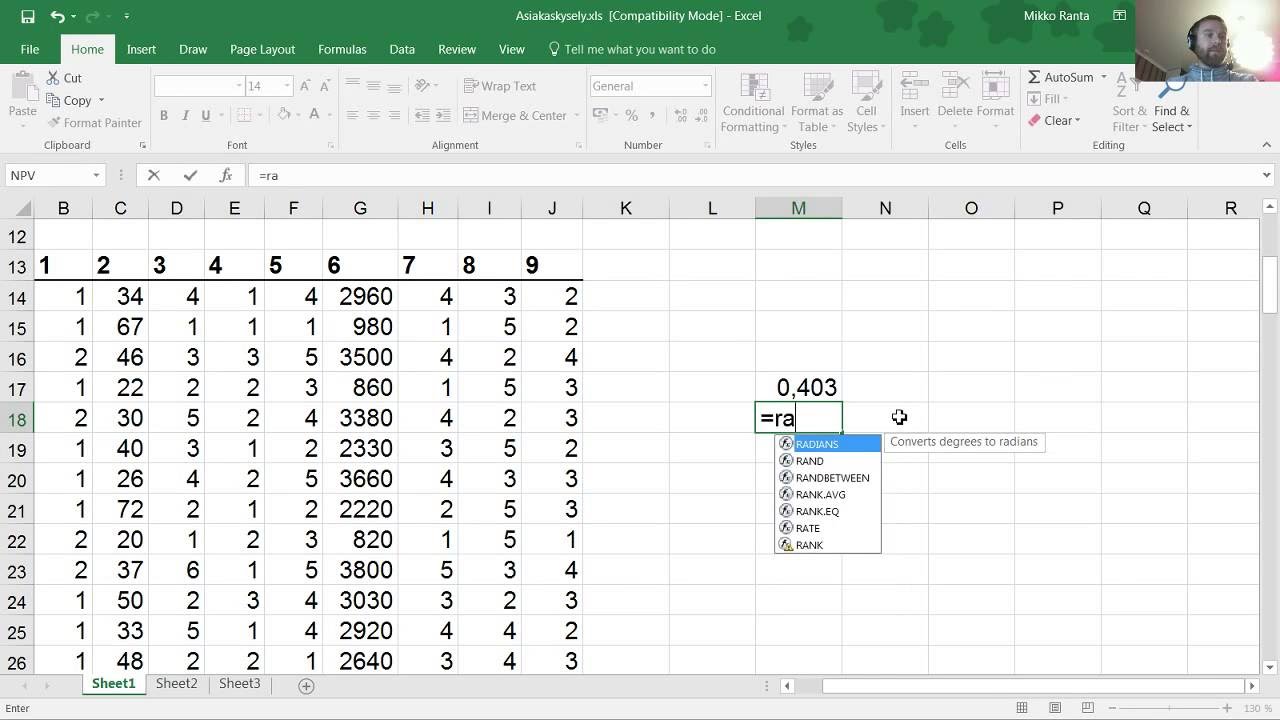This screenshot has width=1280, height=720.
Task: Switch to the Page Layout tab
Action: 262,49
